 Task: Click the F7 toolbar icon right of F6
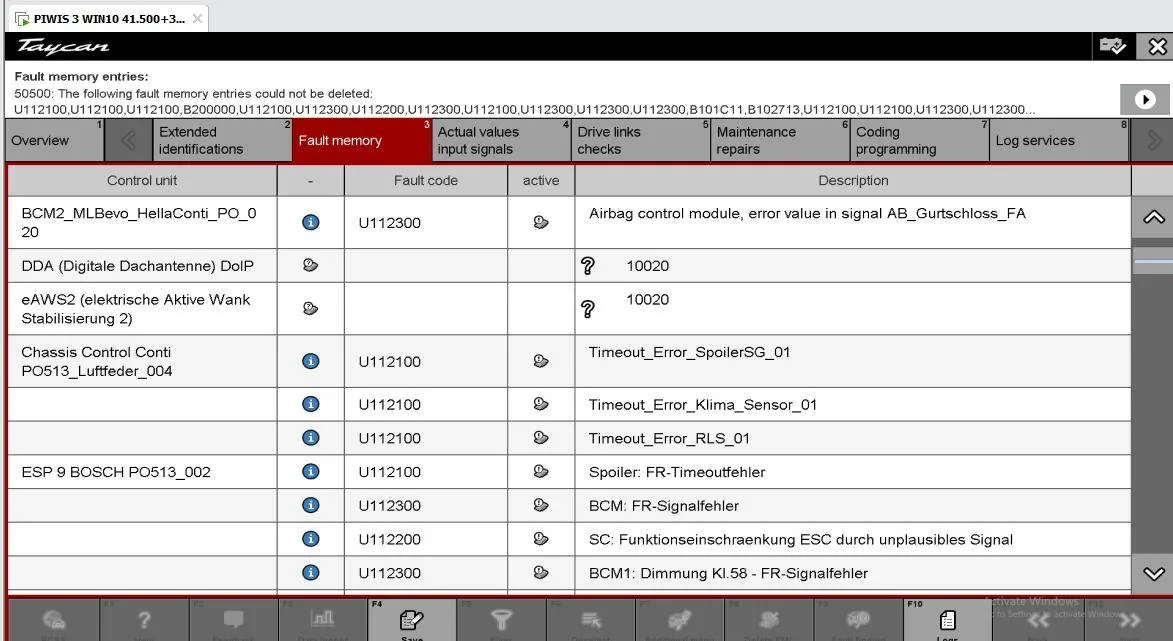tap(679, 619)
